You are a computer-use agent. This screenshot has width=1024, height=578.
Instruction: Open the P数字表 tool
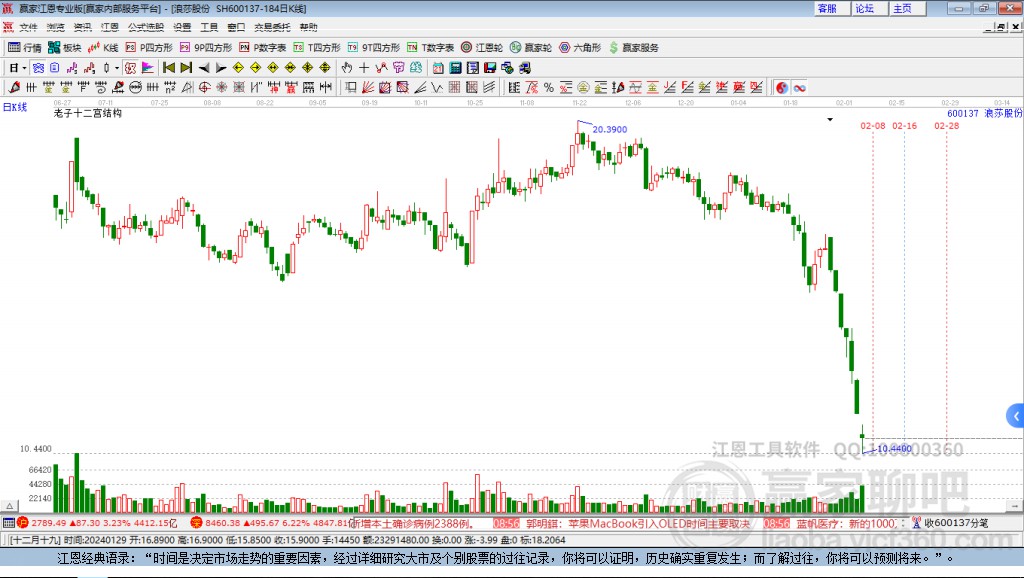point(263,48)
